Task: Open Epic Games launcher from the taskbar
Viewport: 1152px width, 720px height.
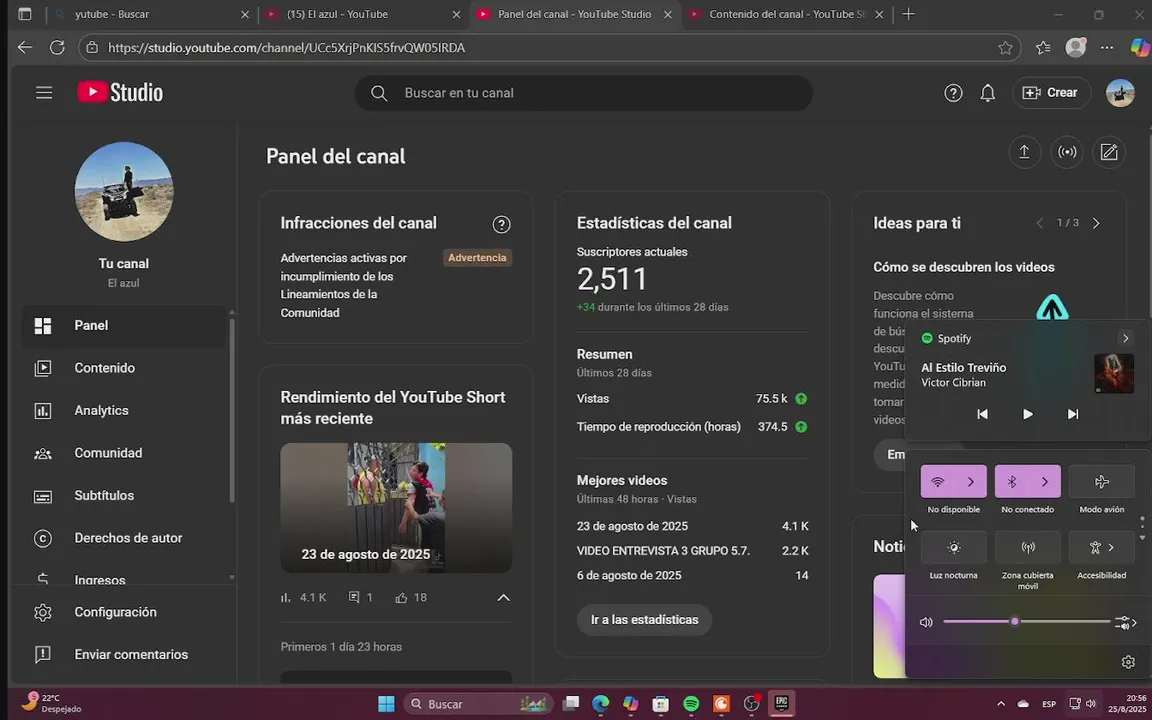Action: pyautogui.click(x=781, y=704)
